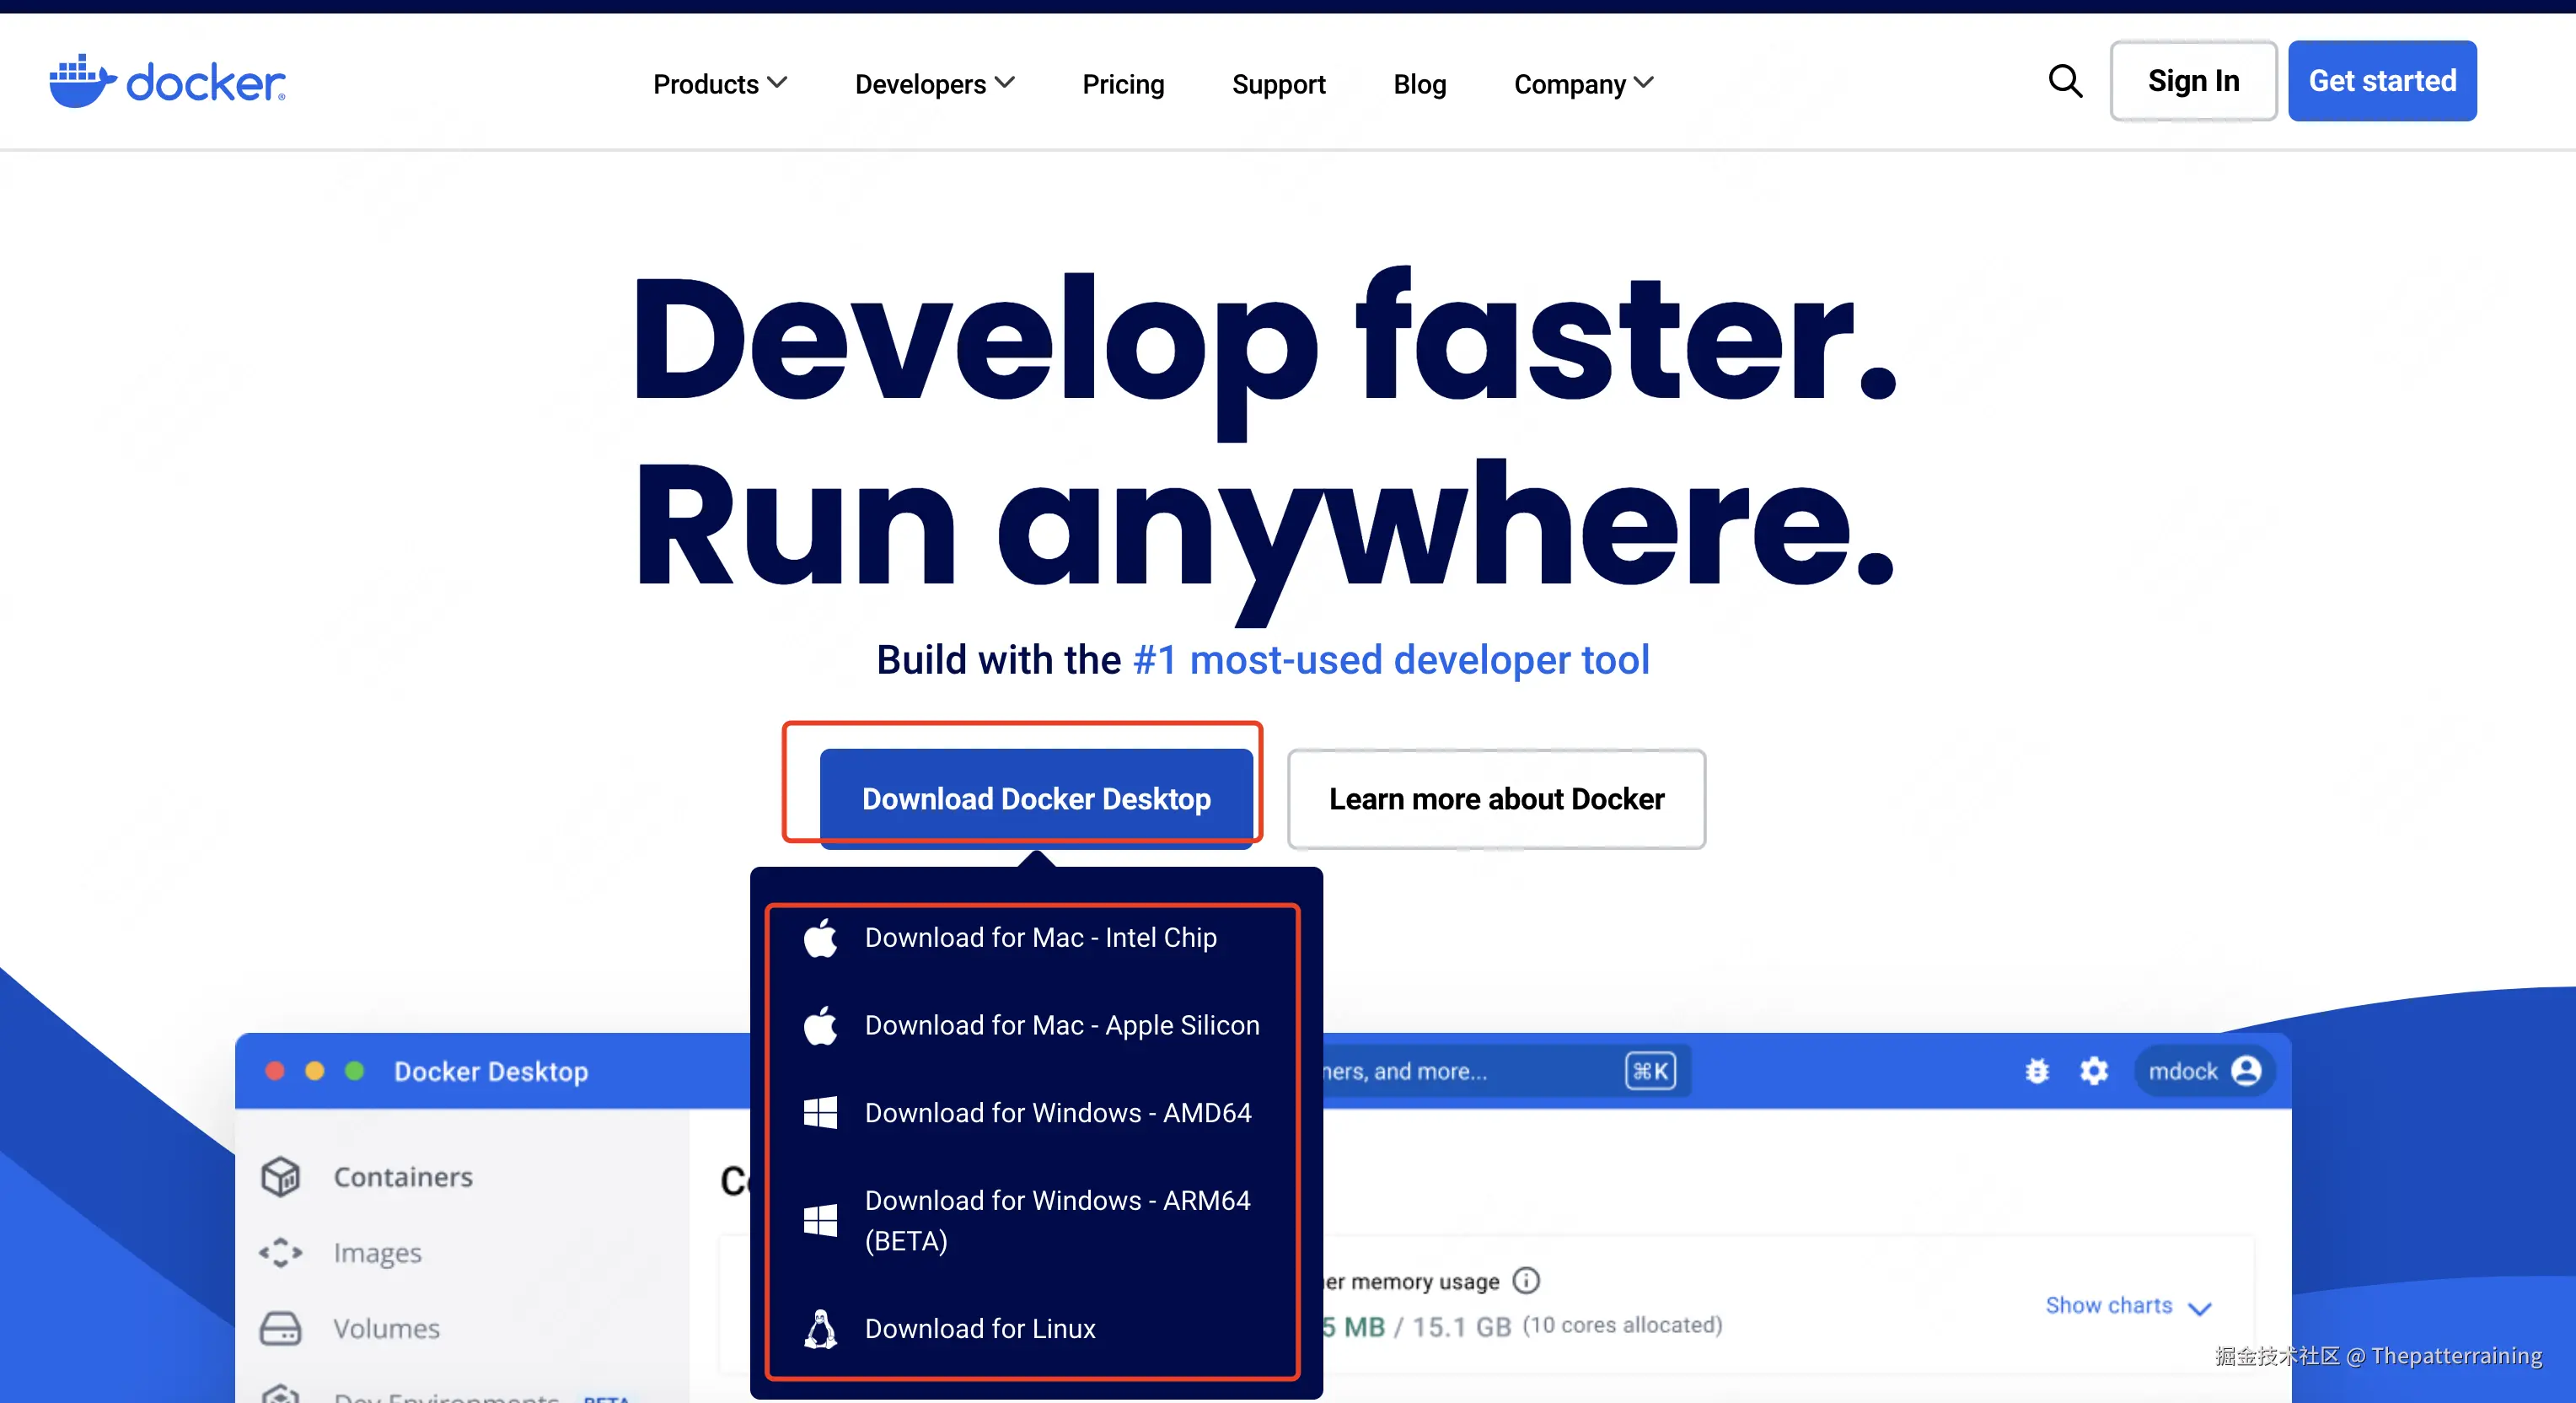
Task: Click Learn more about Docker button
Action: point(1496,799)
